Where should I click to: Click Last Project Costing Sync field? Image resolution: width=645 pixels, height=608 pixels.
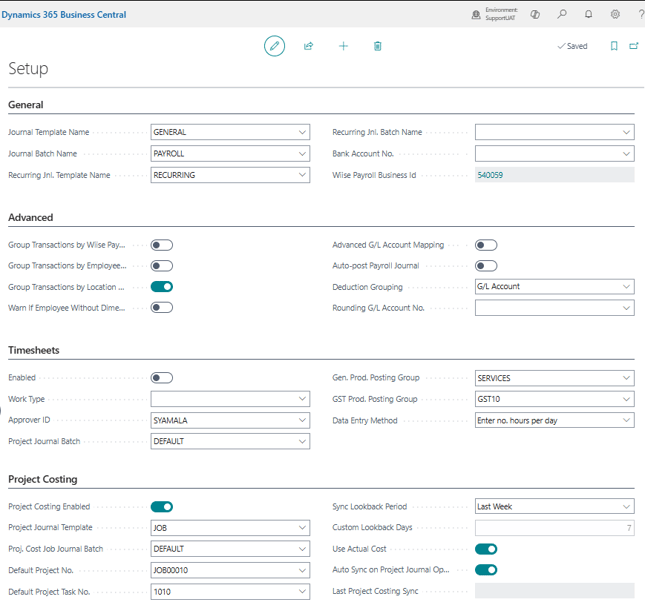click(x=555, y=591)
